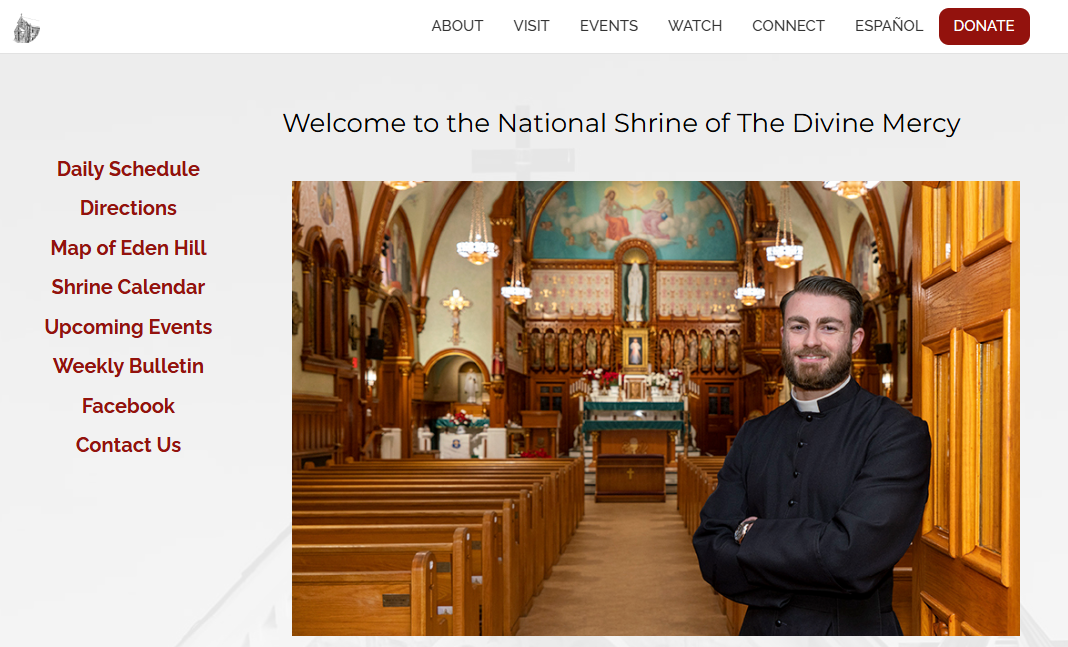Screen dimensions: 1068x647
Task: Go to the Directions page
Action: tap(128, 208)
